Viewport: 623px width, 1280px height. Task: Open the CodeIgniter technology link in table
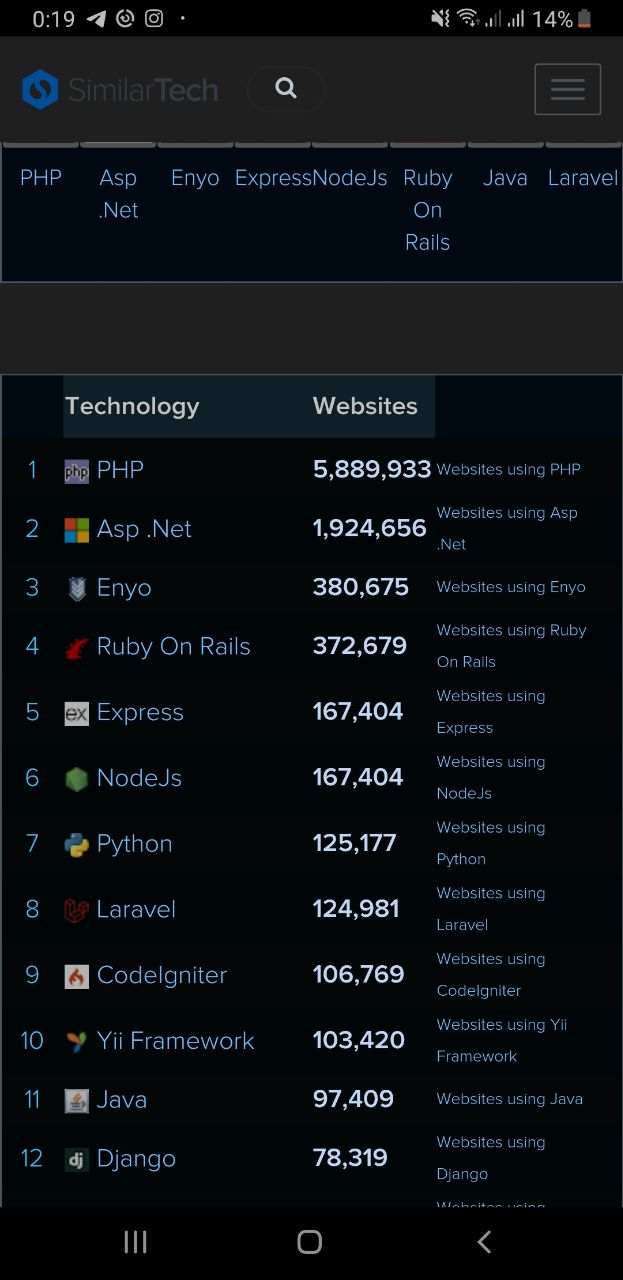point(162,975)
